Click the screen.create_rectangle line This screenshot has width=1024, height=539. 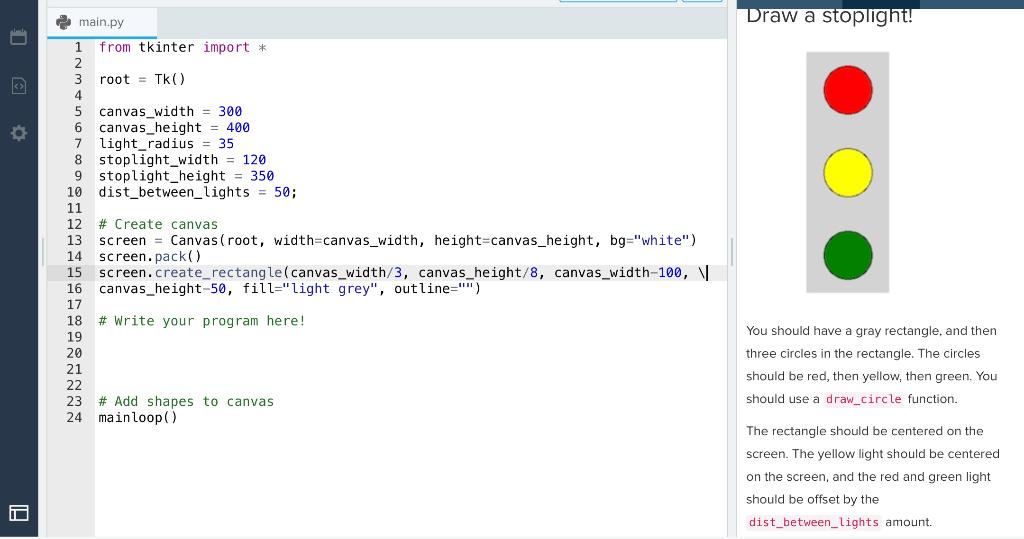point(403,272)
